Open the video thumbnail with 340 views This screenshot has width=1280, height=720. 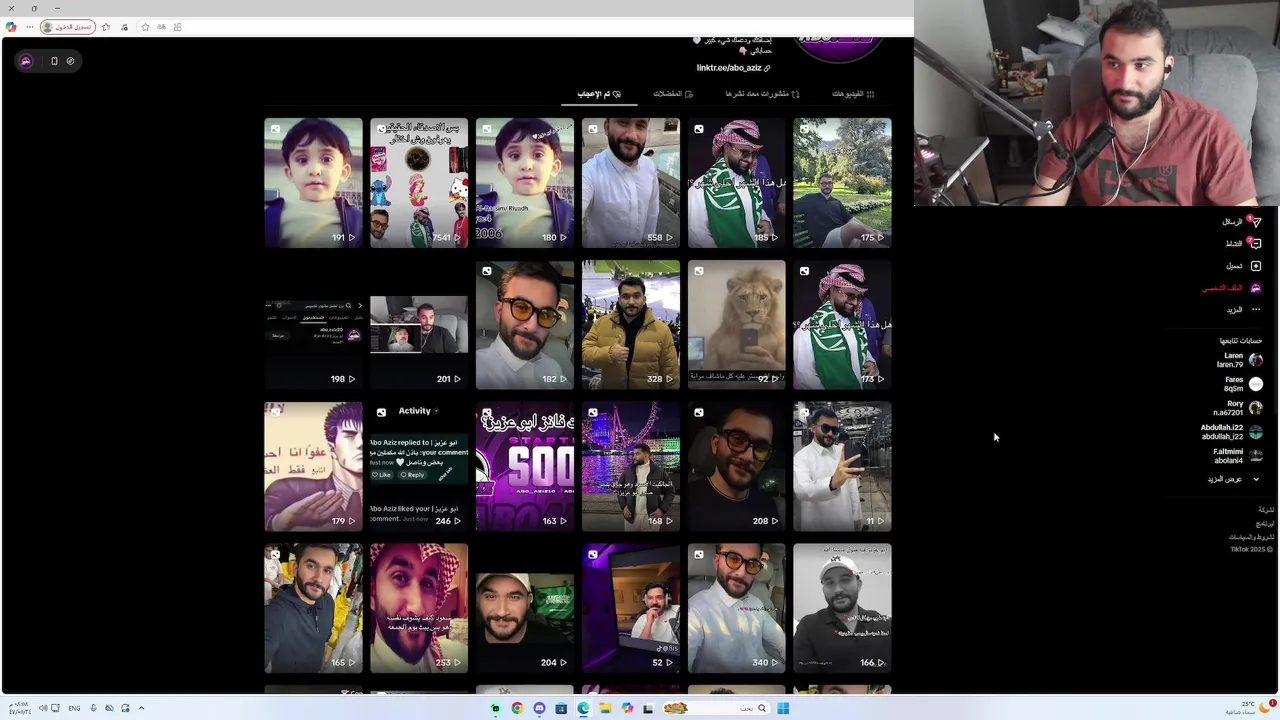pos(737,608)
